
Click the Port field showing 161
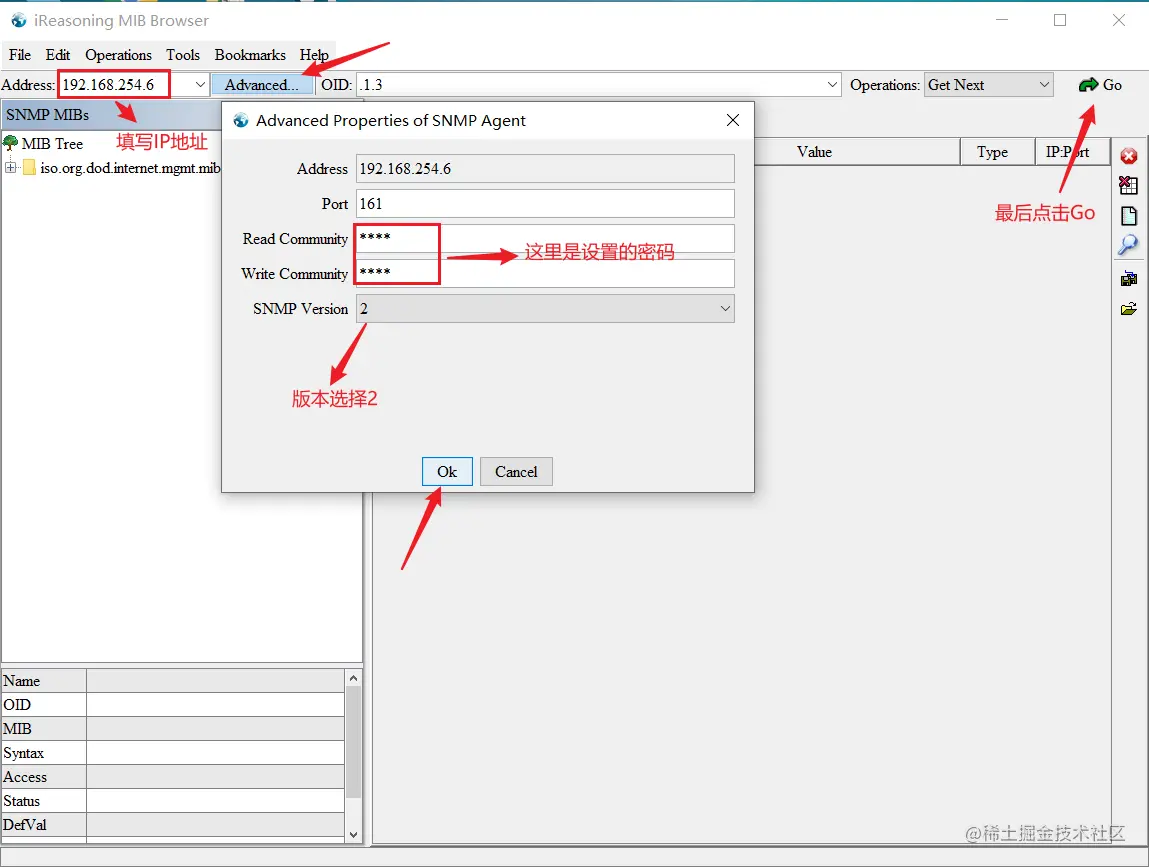pyautogui.click(x=545, y=204)
